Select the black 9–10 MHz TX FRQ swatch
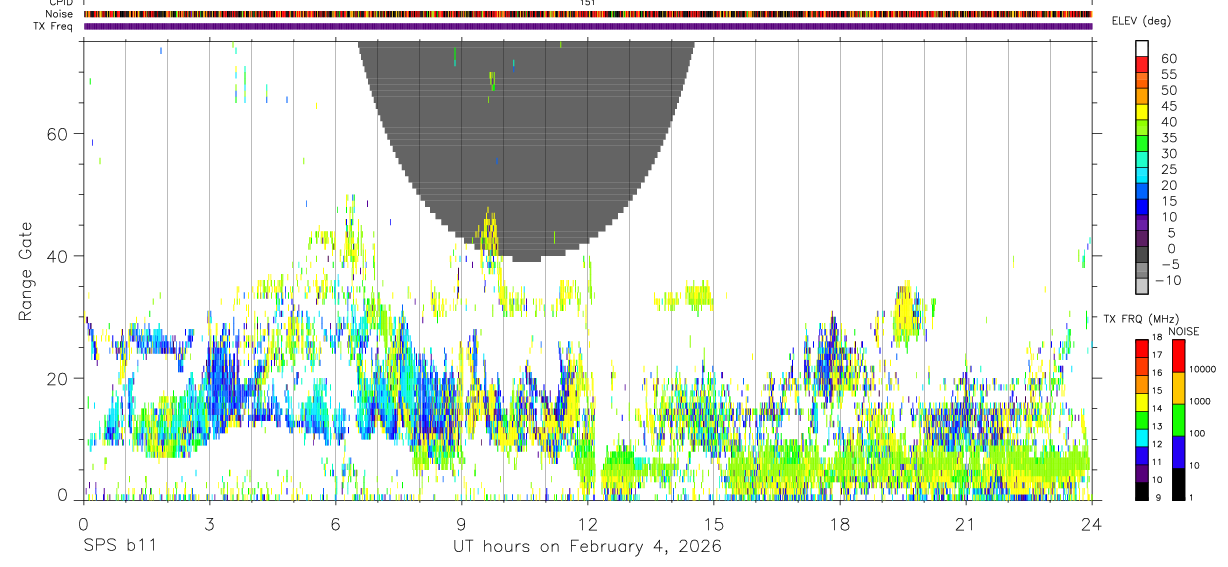 (1142, 491)
